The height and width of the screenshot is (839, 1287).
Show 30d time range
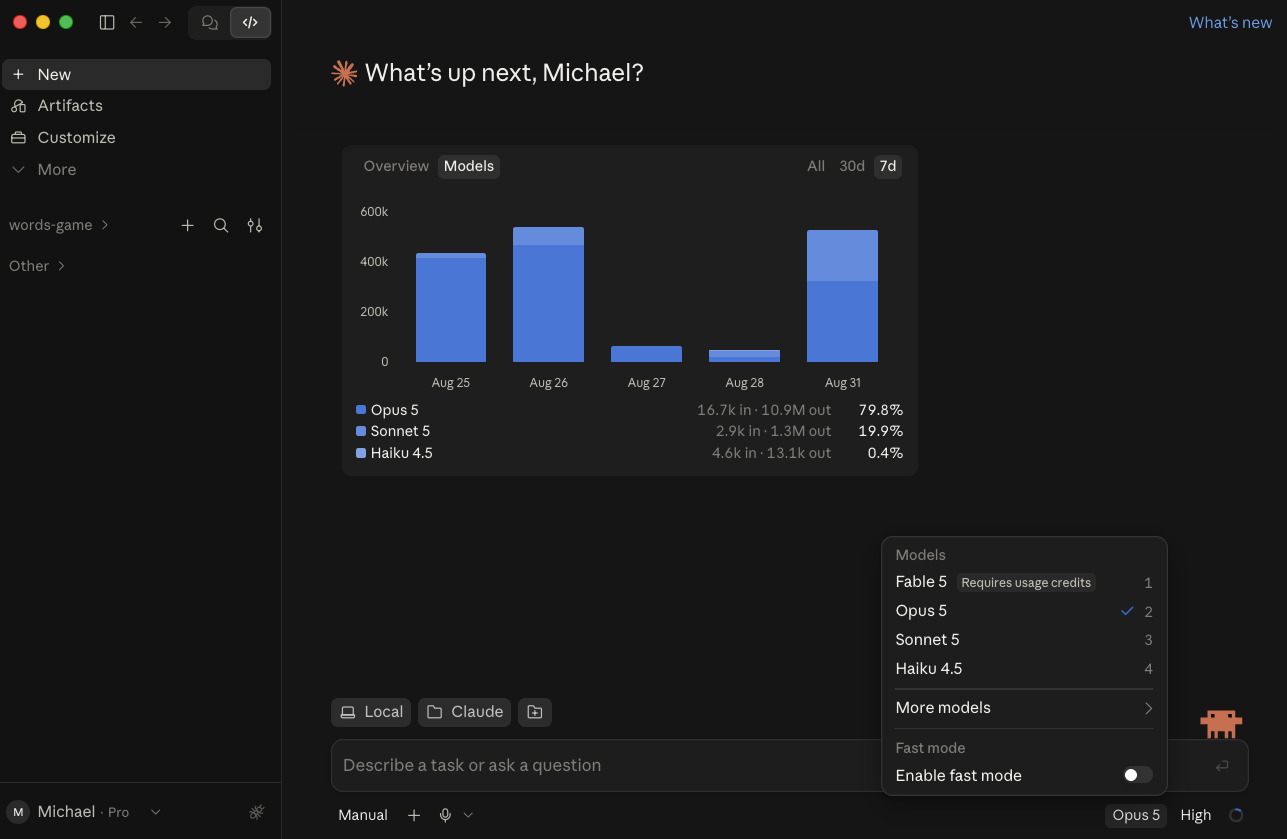pyautogui.click(x=852, y=166)
